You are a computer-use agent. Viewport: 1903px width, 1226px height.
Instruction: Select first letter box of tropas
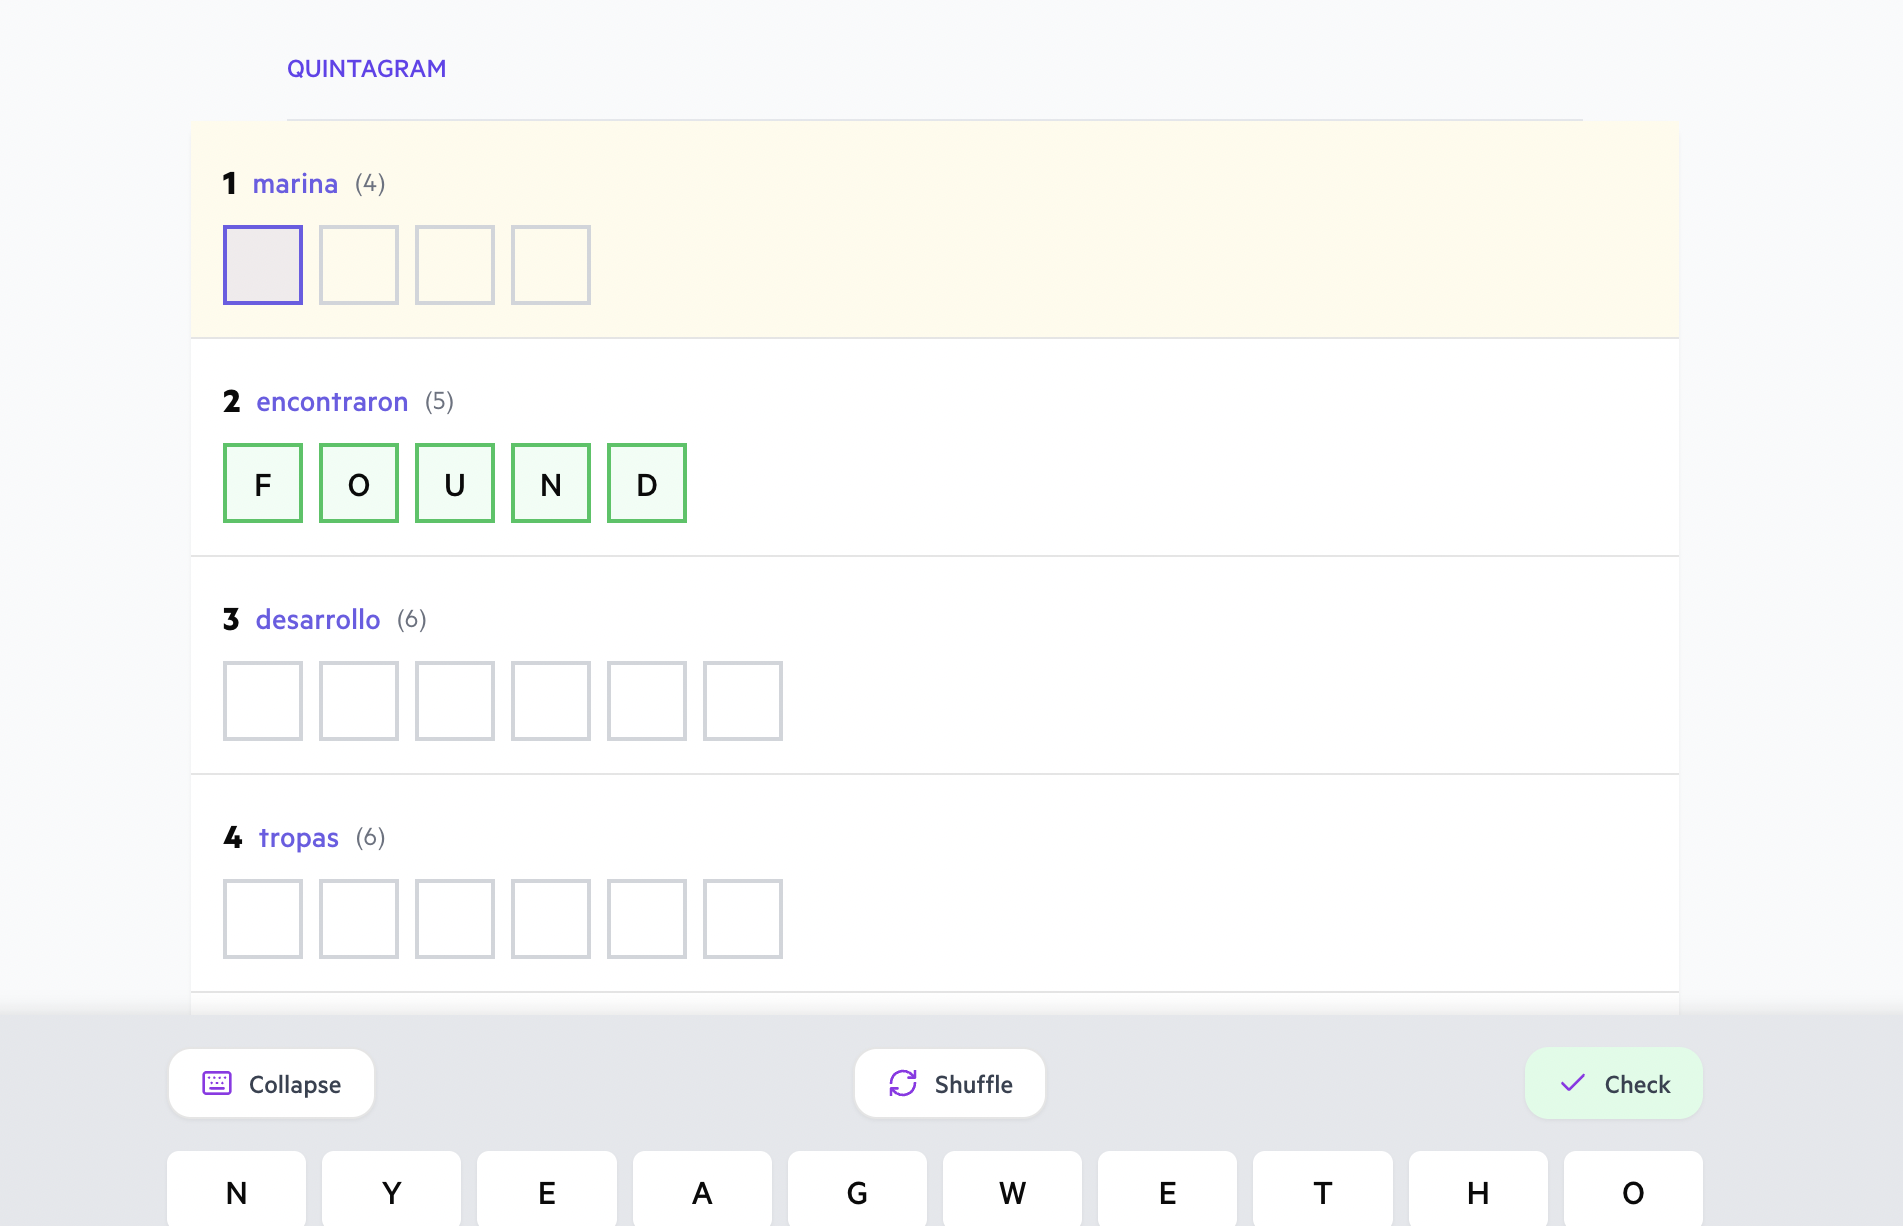tap(263, 919)
